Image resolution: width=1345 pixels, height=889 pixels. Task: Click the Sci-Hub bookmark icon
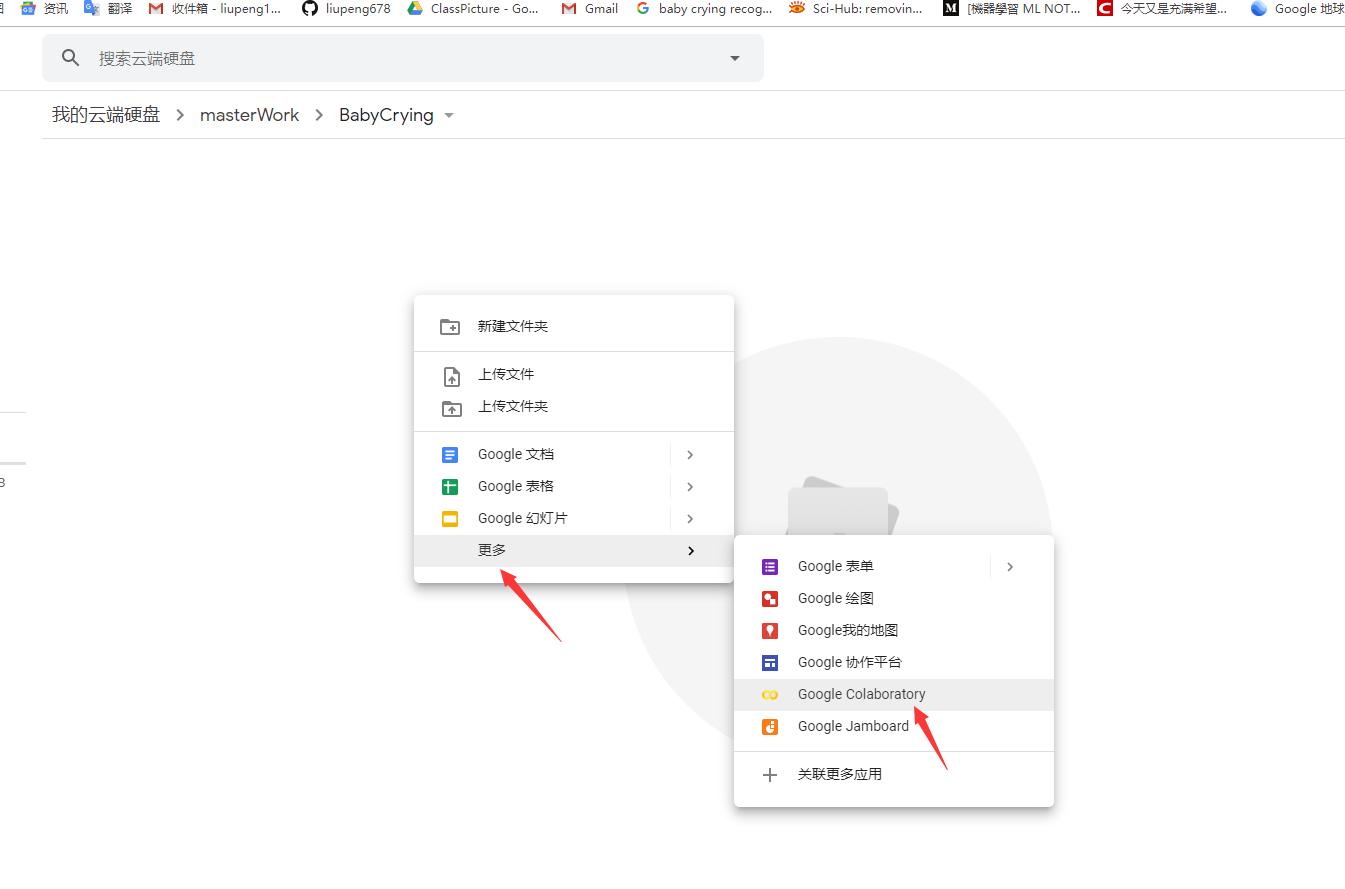point(797,8)
